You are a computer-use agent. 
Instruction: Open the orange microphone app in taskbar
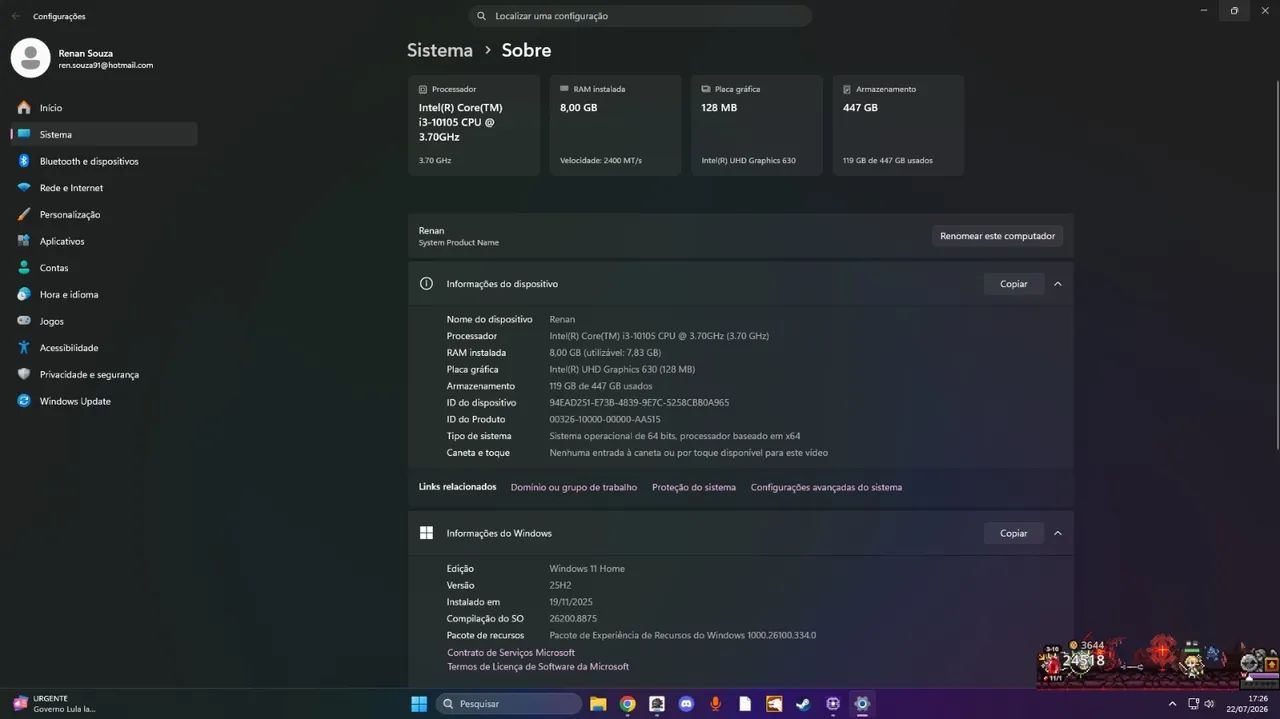[715, 704]
